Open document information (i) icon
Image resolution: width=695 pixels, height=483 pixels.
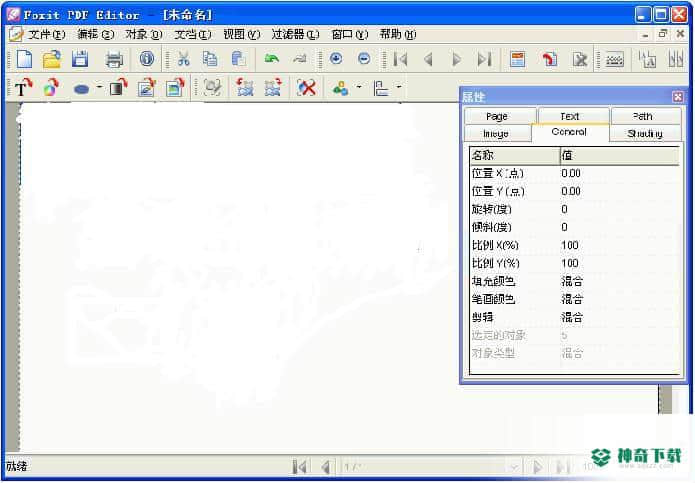pyautogui.click(x=147, y=58)
